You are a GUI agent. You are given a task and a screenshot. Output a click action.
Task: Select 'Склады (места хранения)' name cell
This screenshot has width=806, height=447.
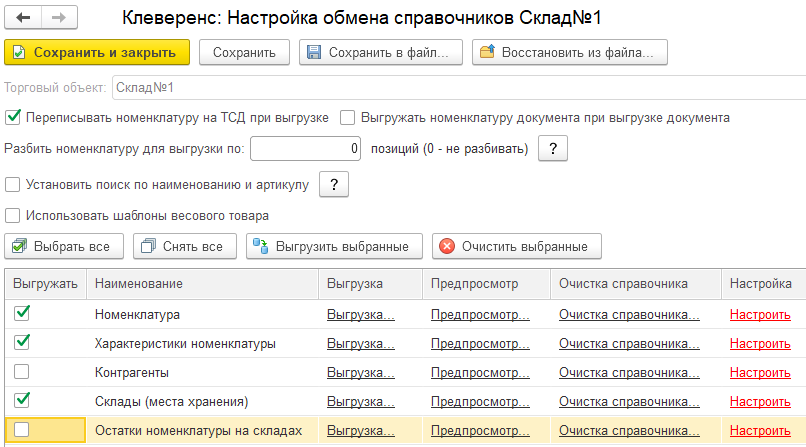[x=203, y=402]
